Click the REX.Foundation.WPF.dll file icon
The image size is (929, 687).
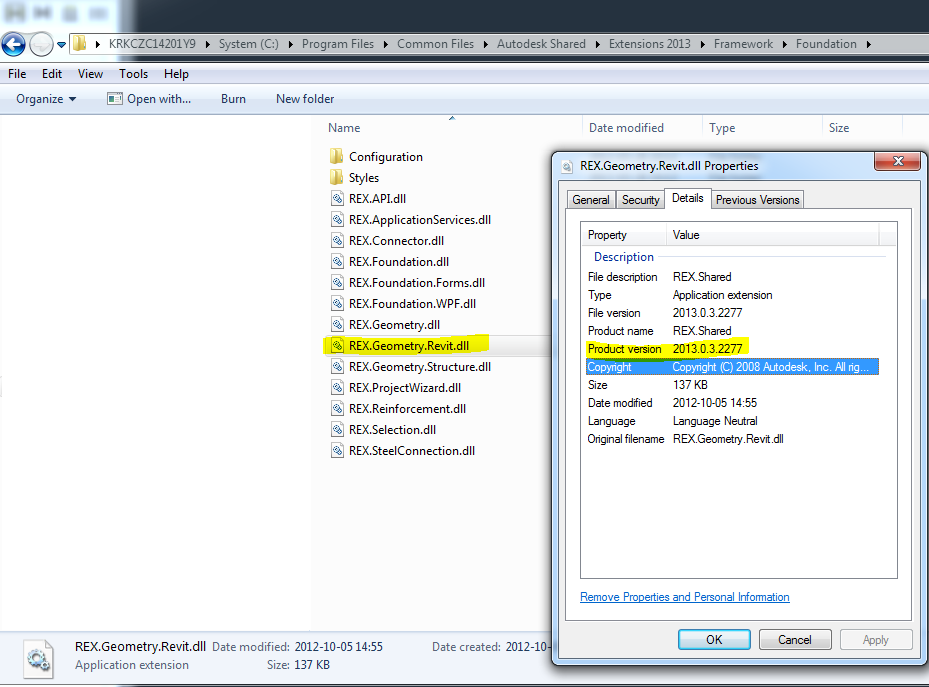(337, 304)
